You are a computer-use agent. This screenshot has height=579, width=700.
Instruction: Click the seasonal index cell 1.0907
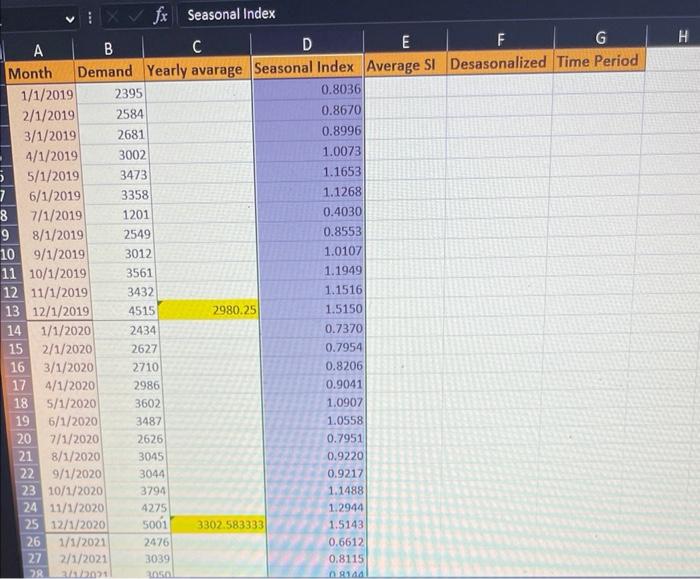[313, 403]
